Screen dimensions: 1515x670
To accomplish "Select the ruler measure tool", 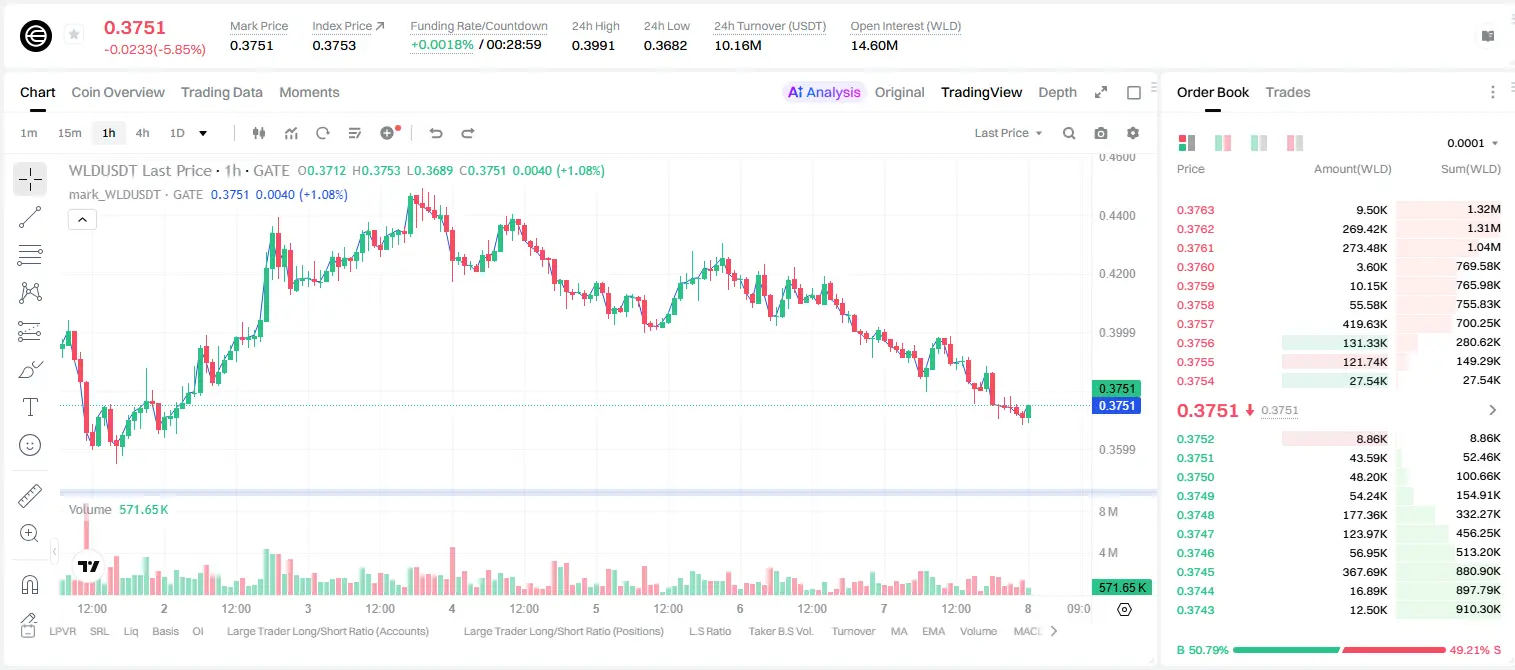I will pos(30,496).
